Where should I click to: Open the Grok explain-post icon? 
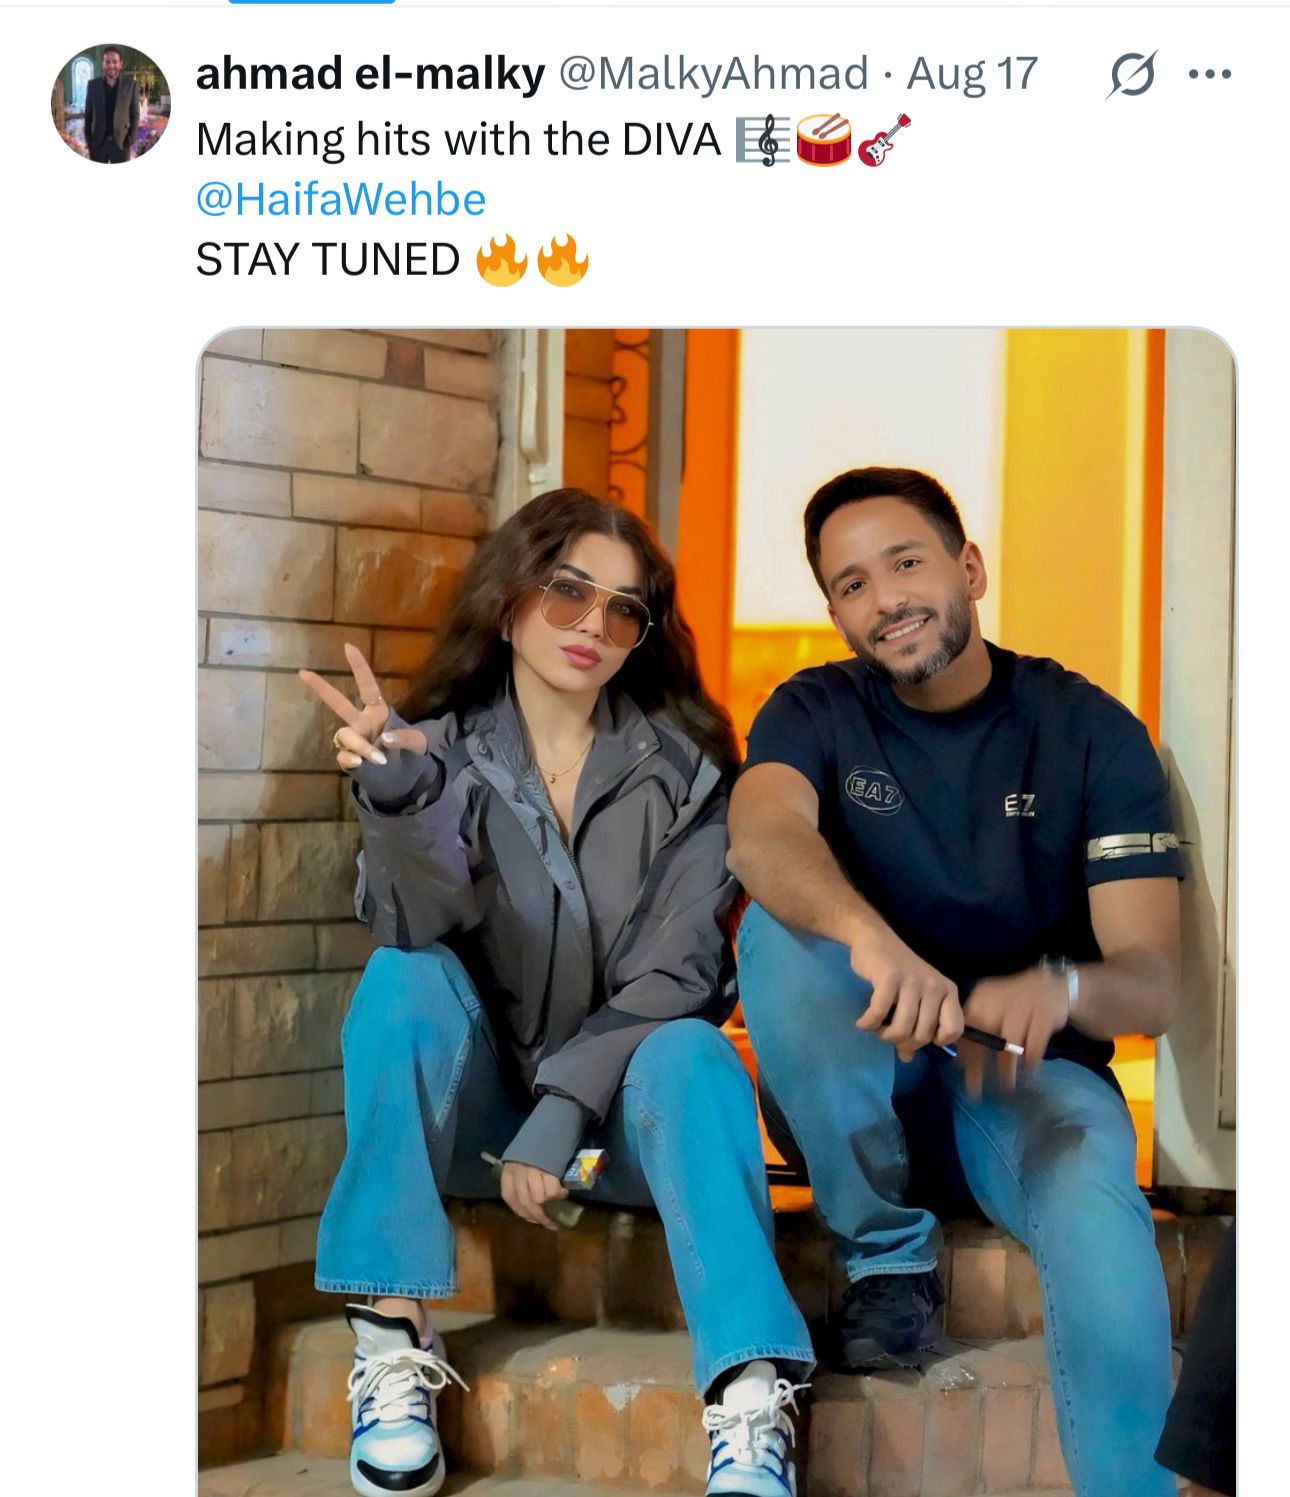[x=1131, y=74]
